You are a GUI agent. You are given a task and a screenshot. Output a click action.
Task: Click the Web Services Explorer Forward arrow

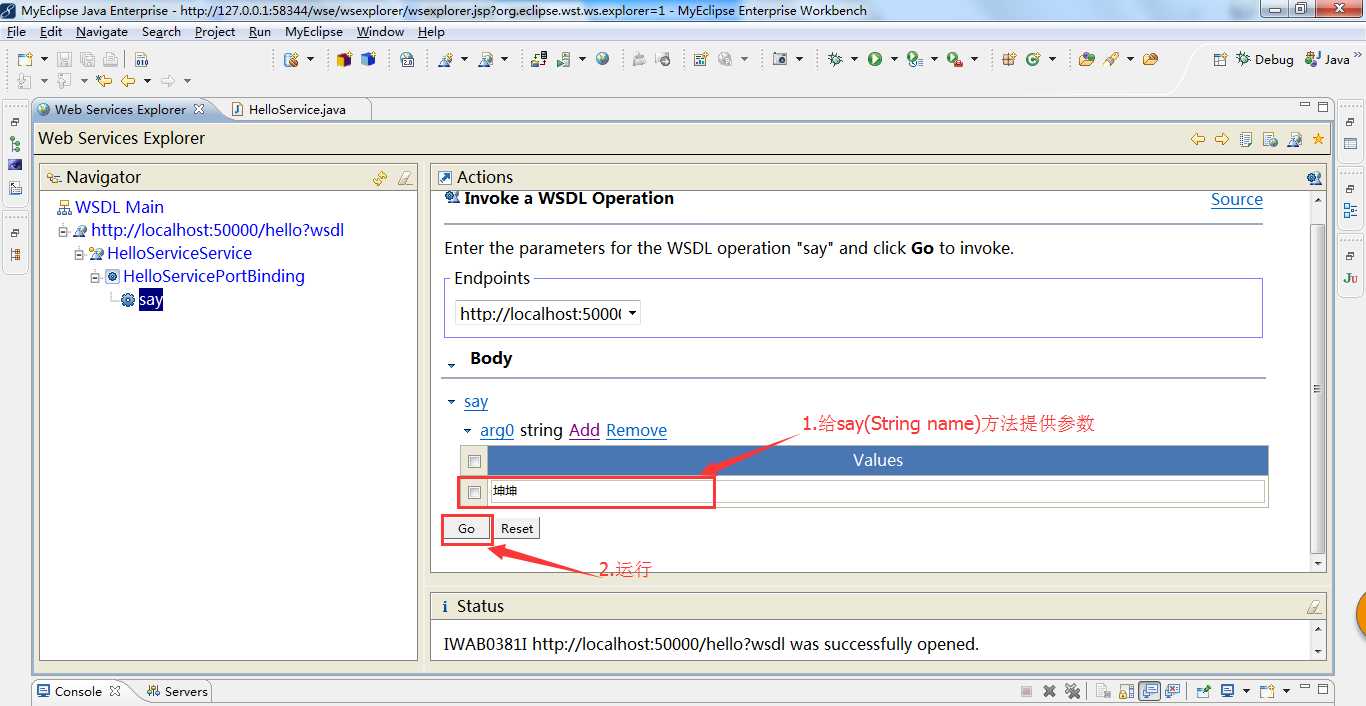click(1221, 139)
